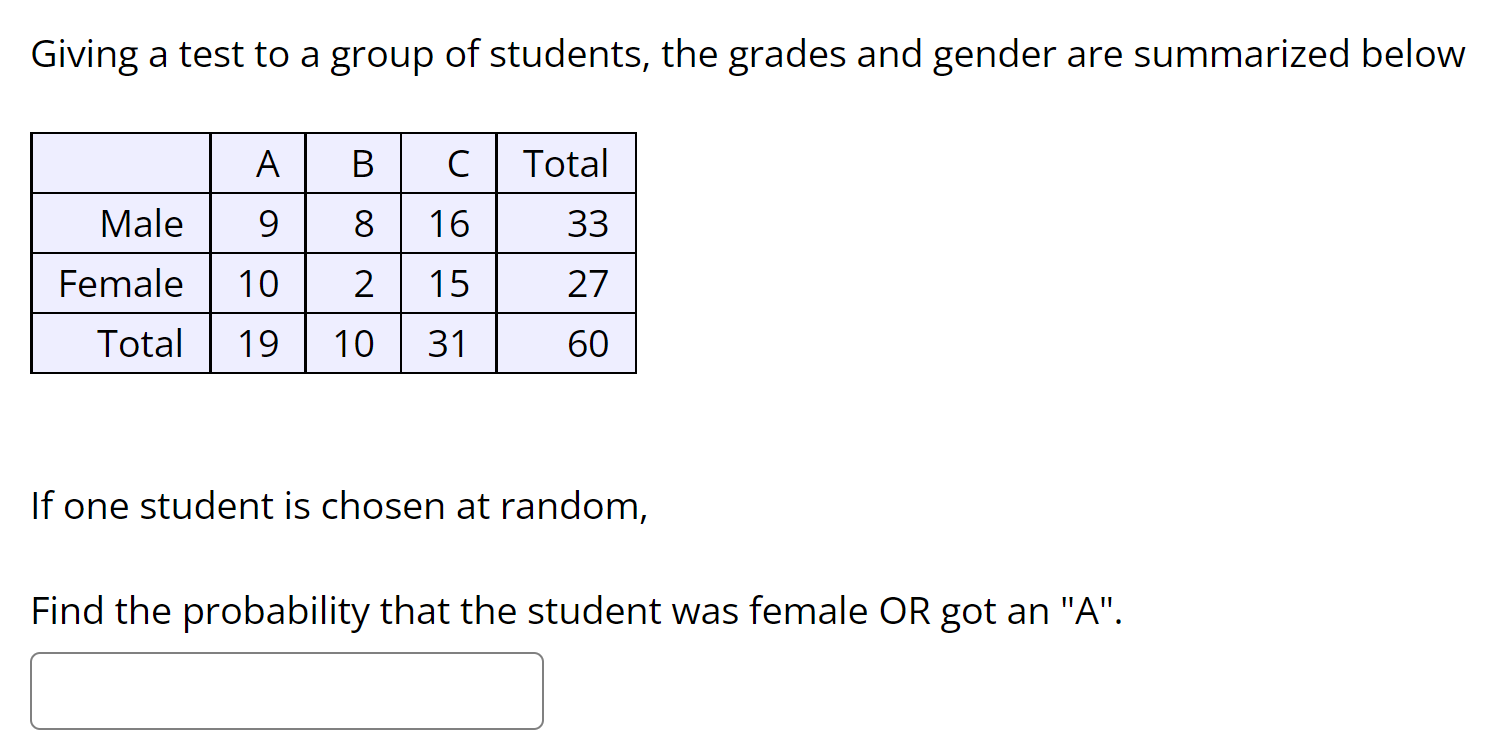Viewport: 1492px width, 750px height.
Task: Click the title text above the table
Action: (745, 54)
